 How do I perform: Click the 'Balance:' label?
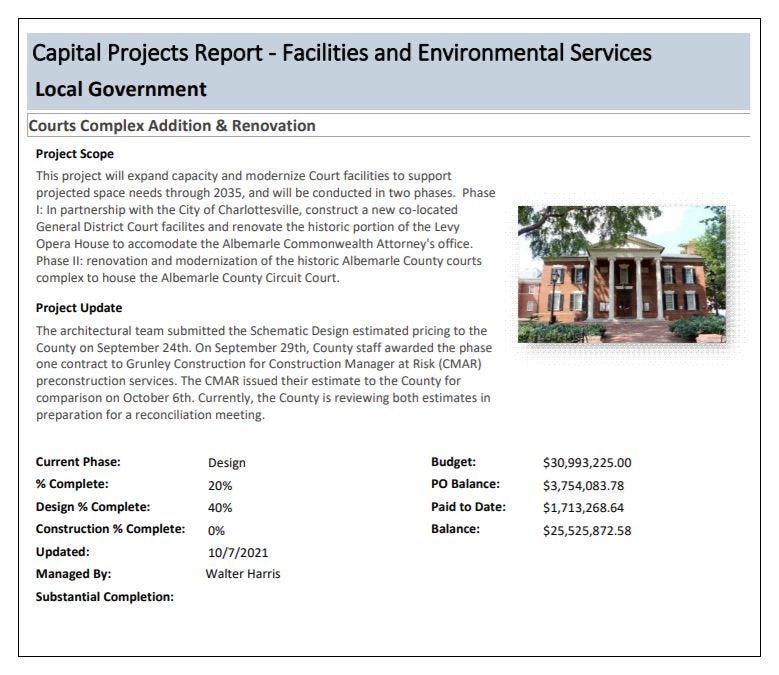456,529
